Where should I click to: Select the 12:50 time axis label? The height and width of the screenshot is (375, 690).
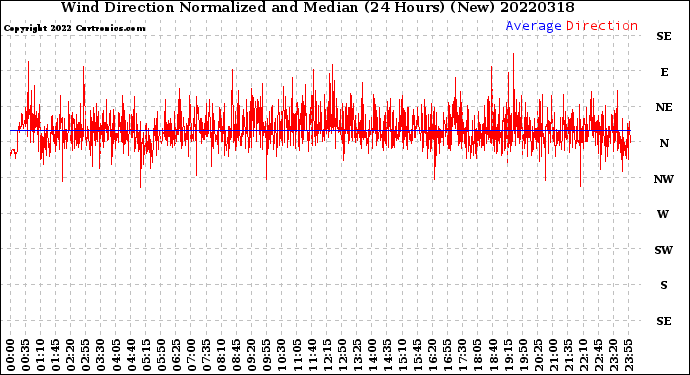(x=342, y=355)
